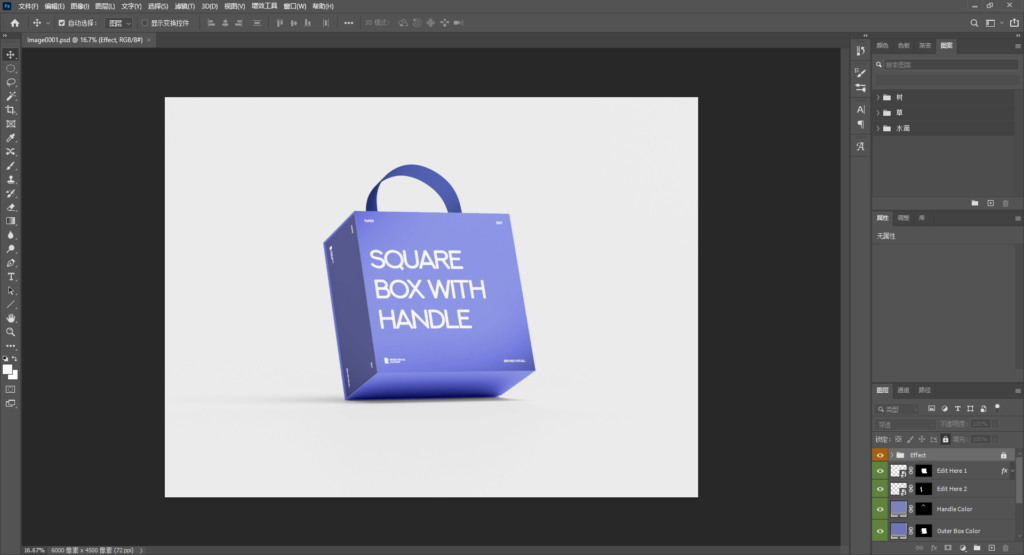Select the Horizontal Type tool
This screenshot has height=555, width=1024.
pyautogui.click(x=10, y=277)
